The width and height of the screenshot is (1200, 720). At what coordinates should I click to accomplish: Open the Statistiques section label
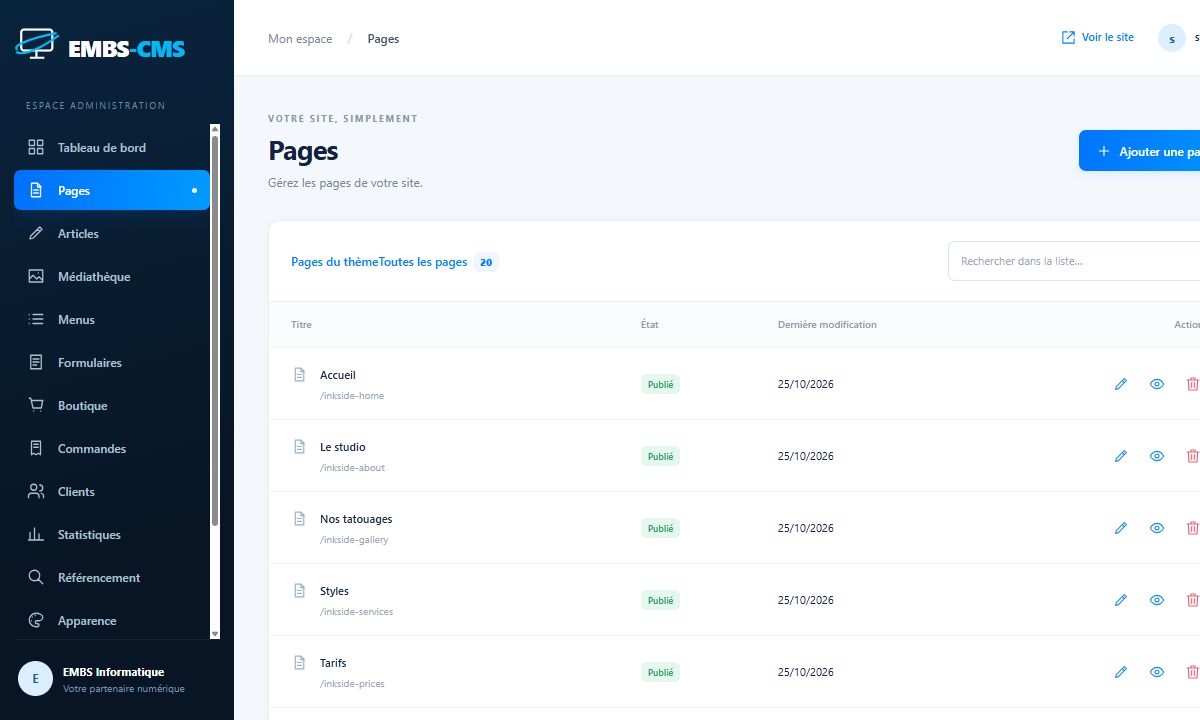[89, 534]
